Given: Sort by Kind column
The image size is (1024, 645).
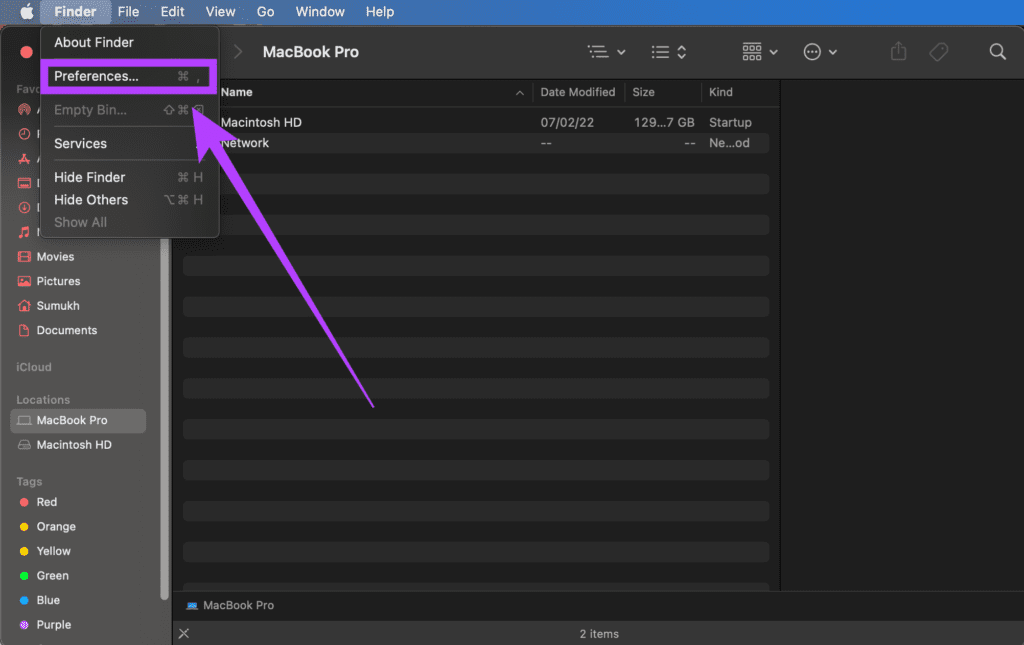Looking at the screenshot, I should [721, 92].
